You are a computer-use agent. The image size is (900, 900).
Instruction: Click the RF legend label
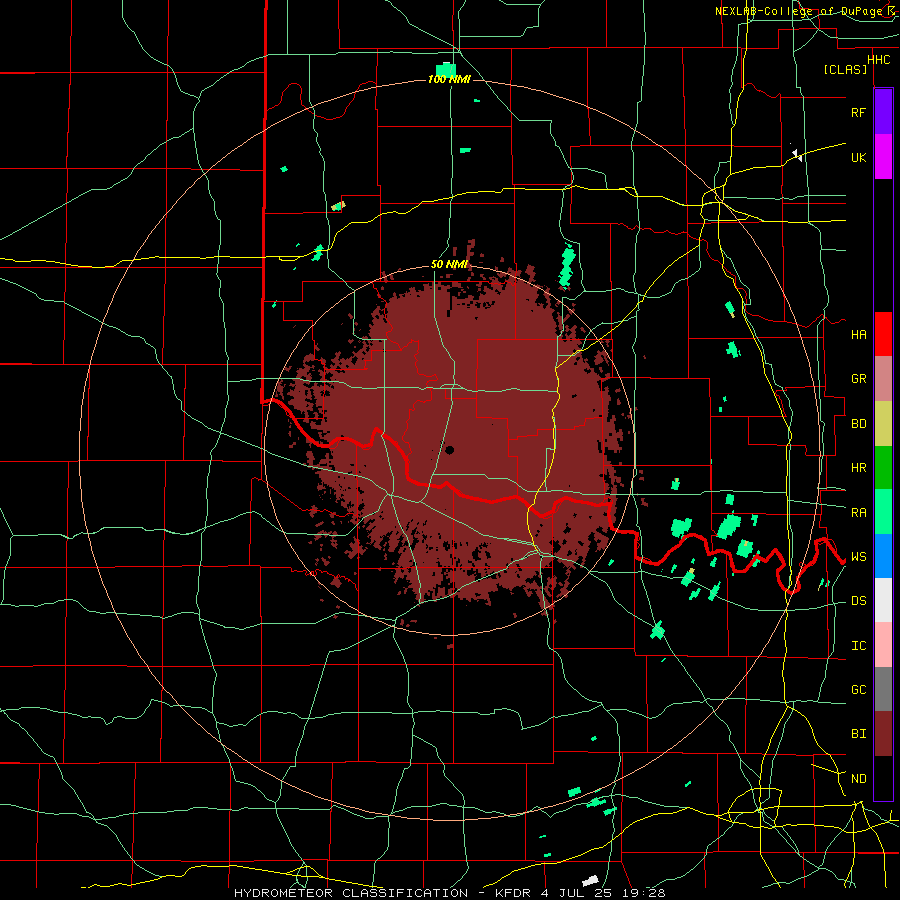[x=858, y=112]
